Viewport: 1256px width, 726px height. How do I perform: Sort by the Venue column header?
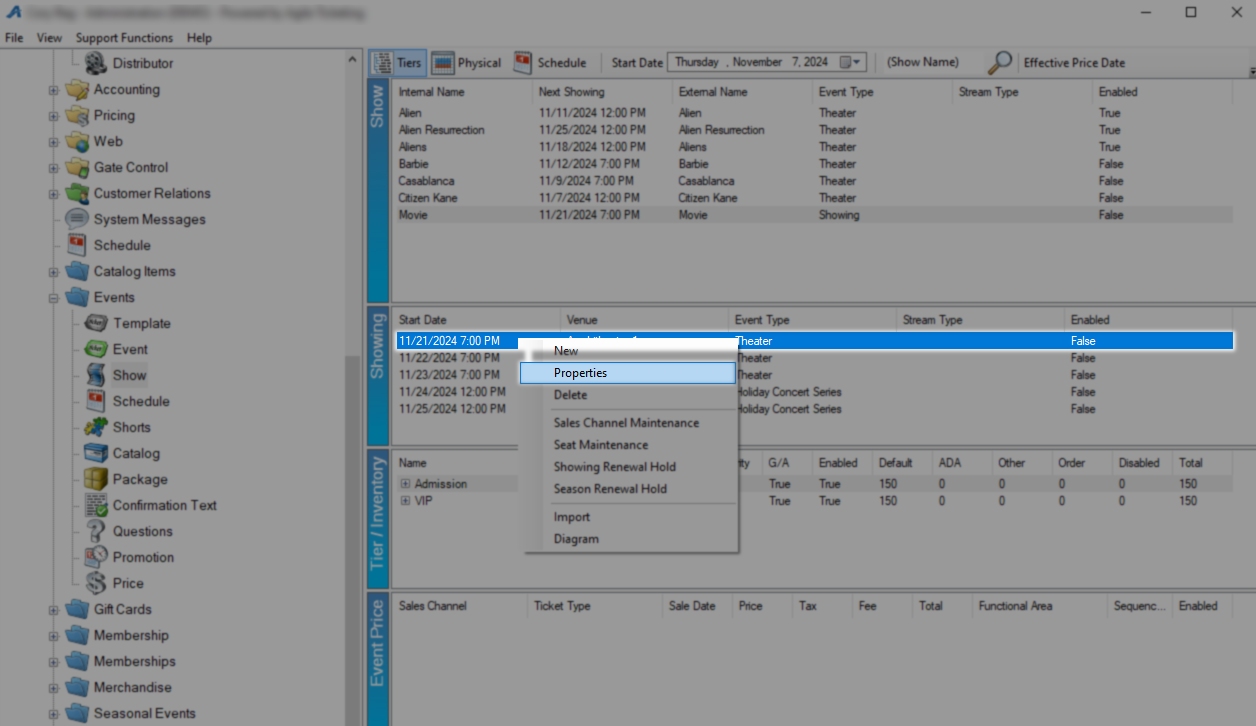click(x=645, y=320)
